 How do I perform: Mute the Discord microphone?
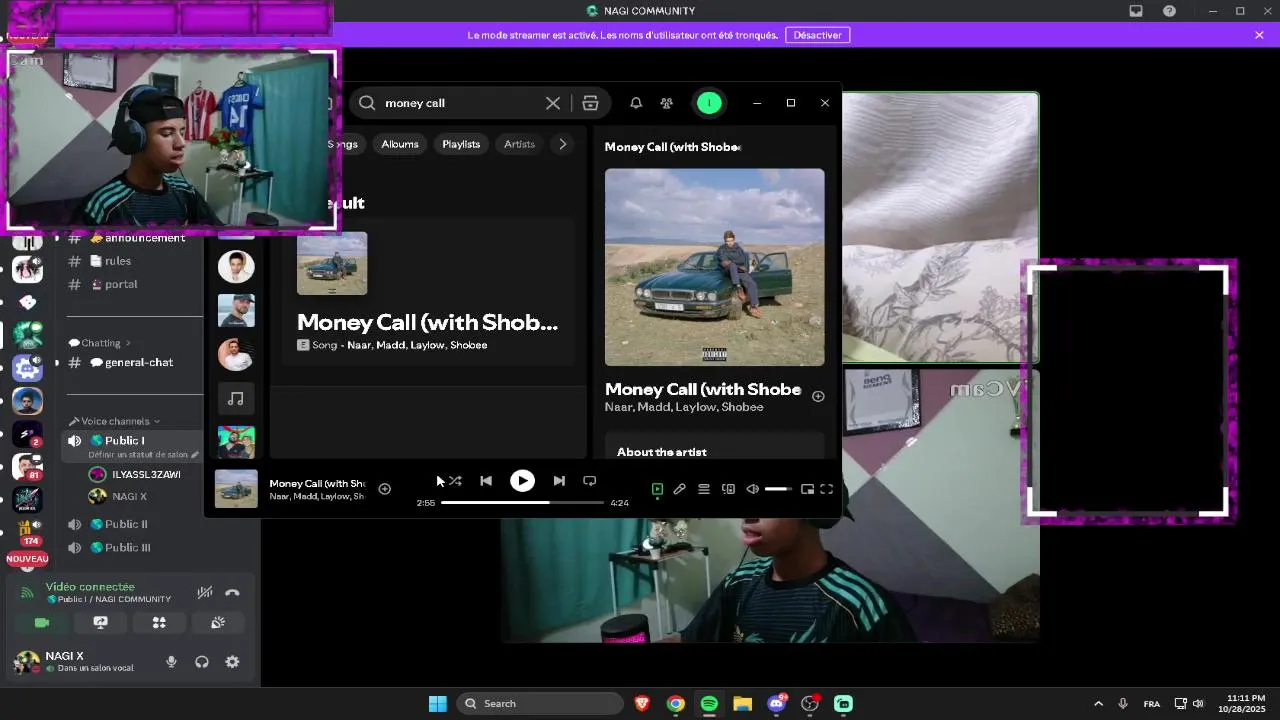[x=171, y=662]
